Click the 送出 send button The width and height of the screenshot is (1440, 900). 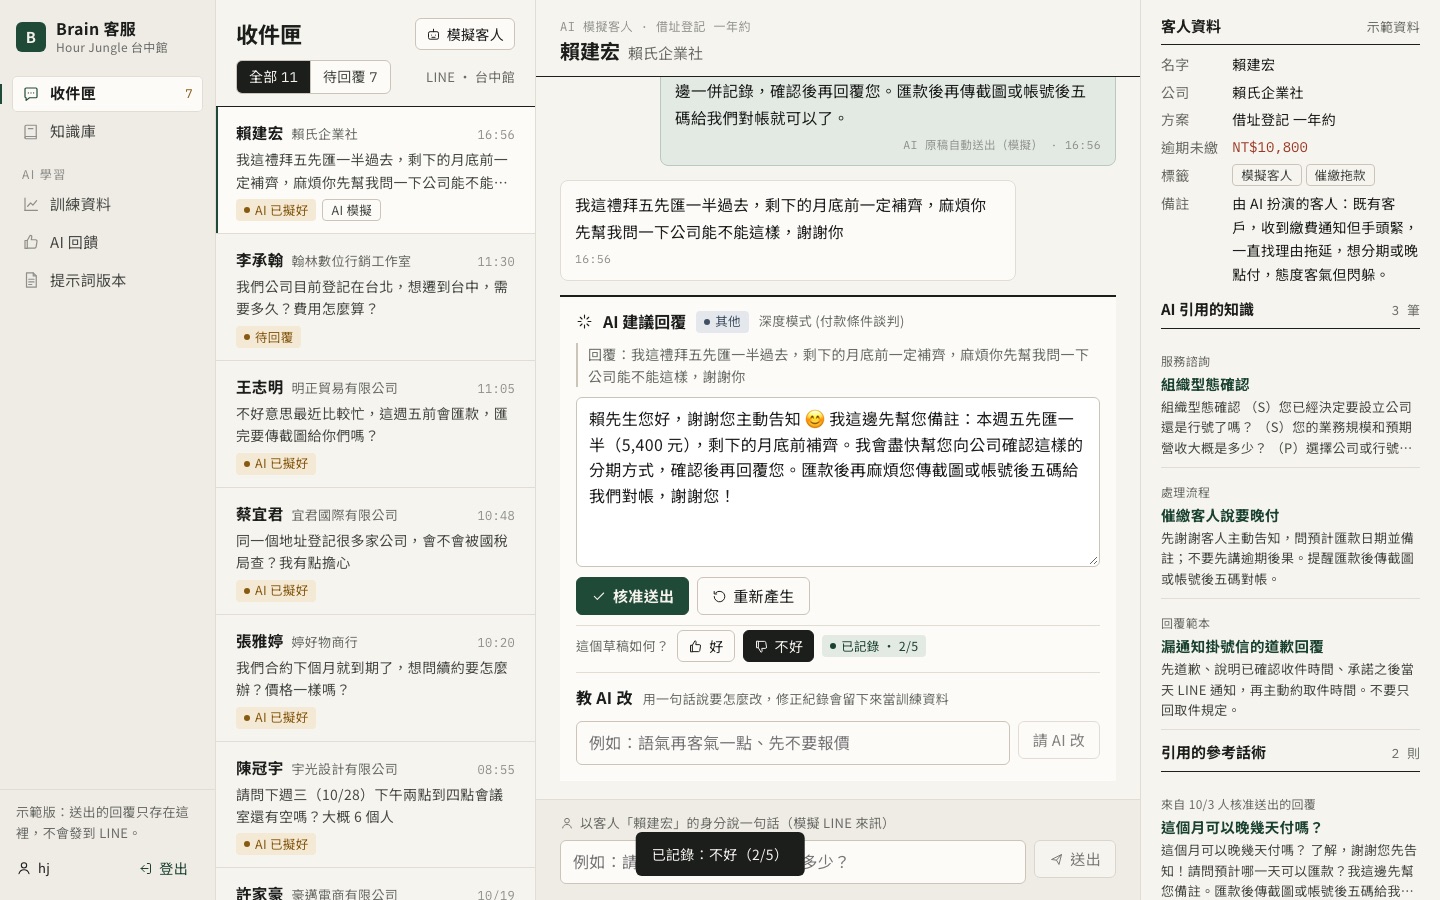pos(1075,859)
